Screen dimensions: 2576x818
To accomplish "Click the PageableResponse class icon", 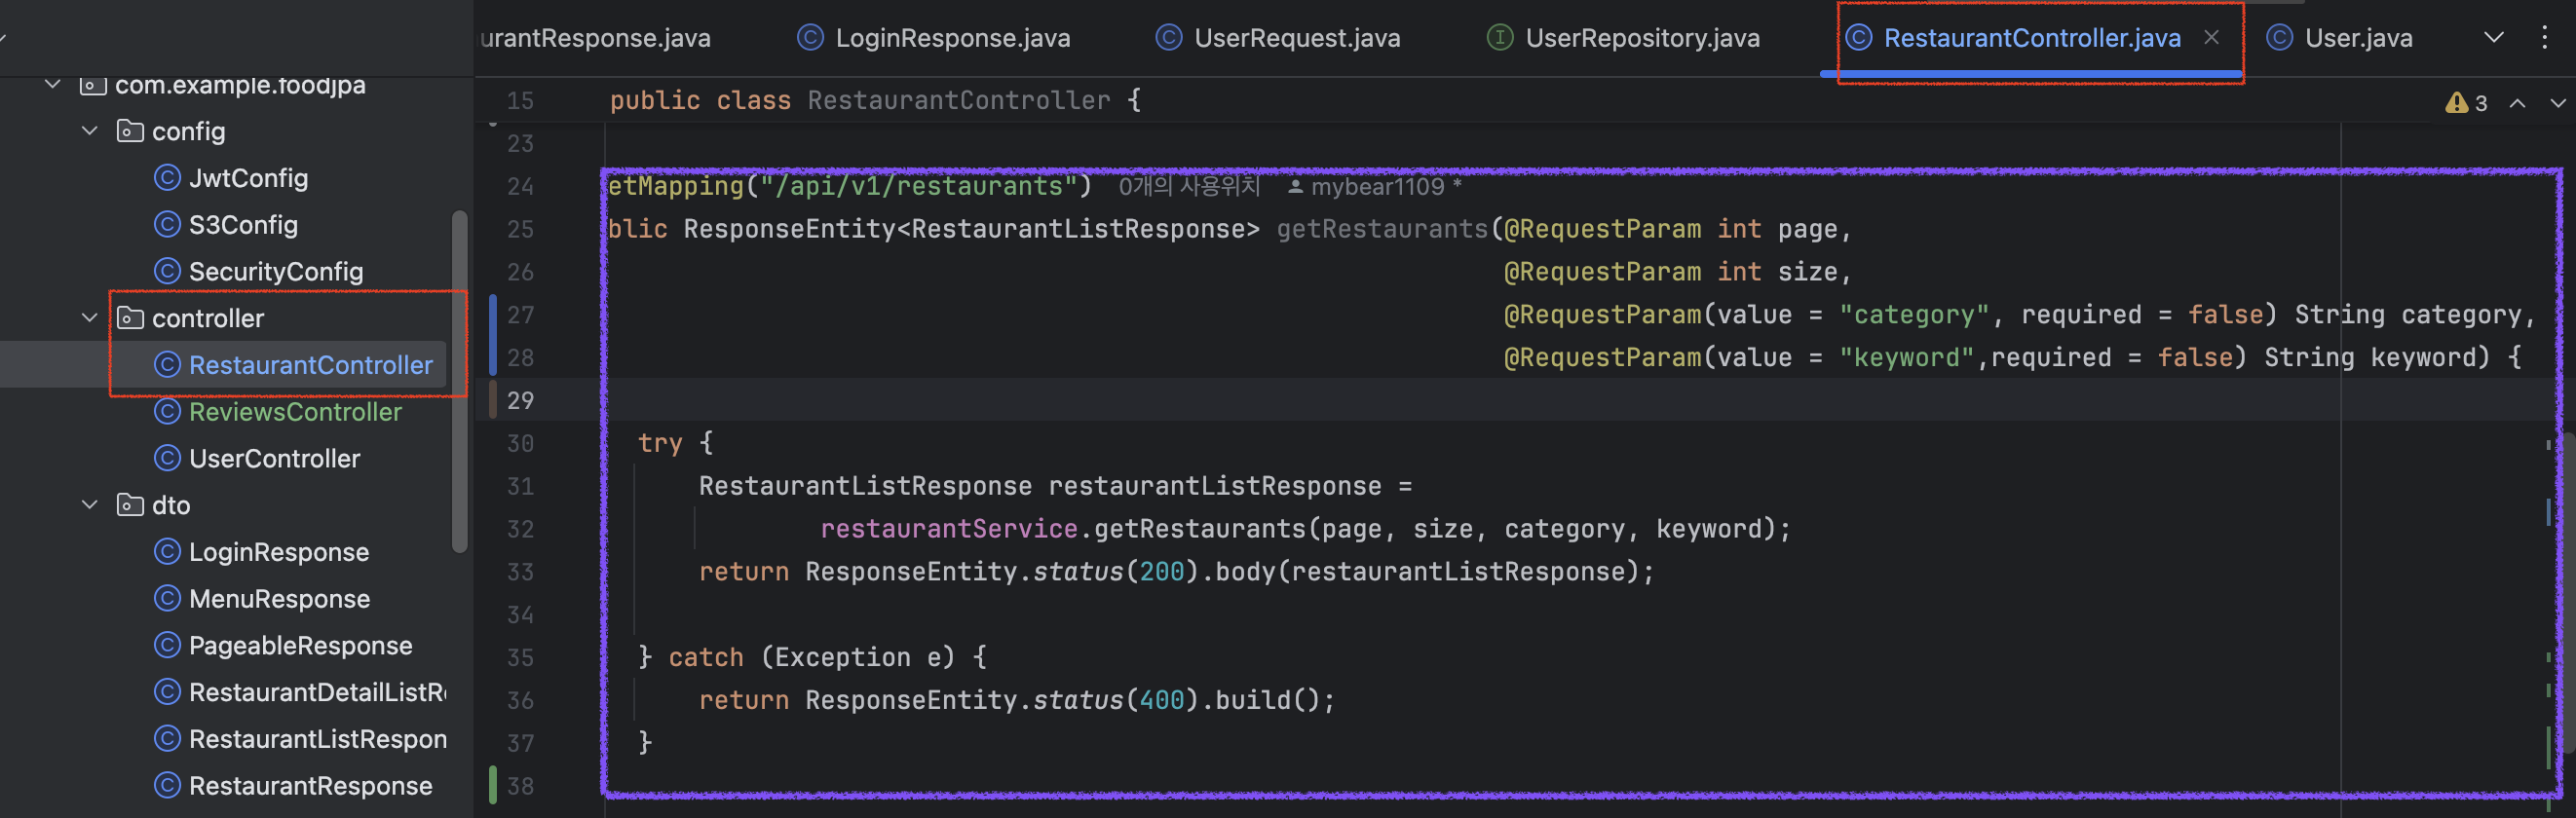I will tap(167, 646).
